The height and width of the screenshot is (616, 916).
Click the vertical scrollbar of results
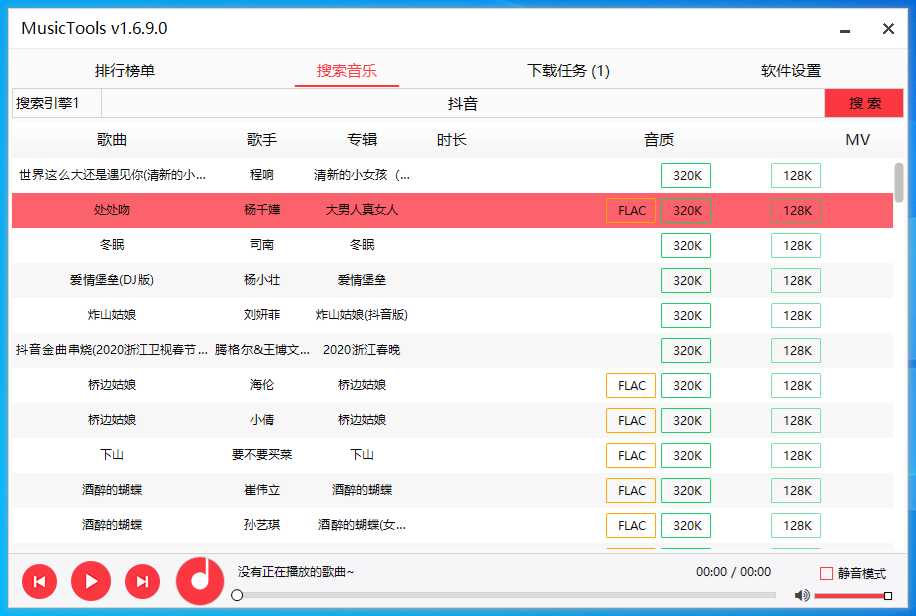coord(899,182)
